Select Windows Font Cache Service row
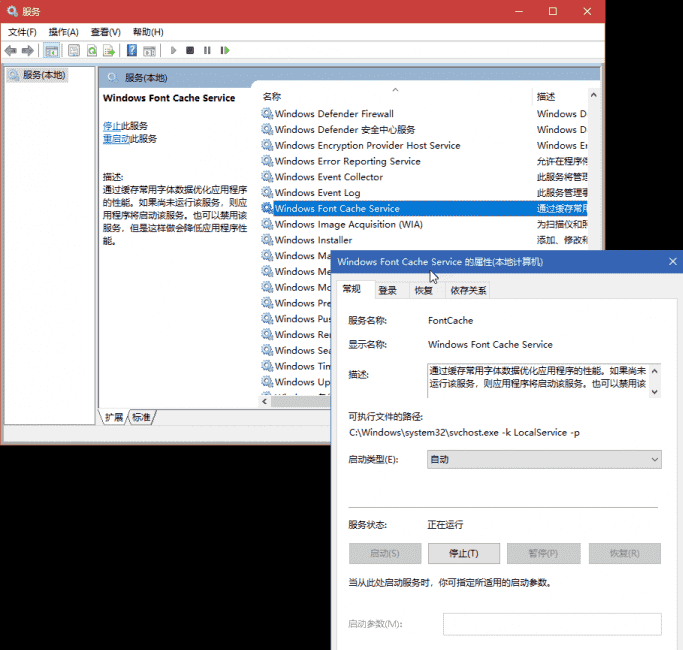683x650 pixels. pyautogui.click(x=424, y=208)
